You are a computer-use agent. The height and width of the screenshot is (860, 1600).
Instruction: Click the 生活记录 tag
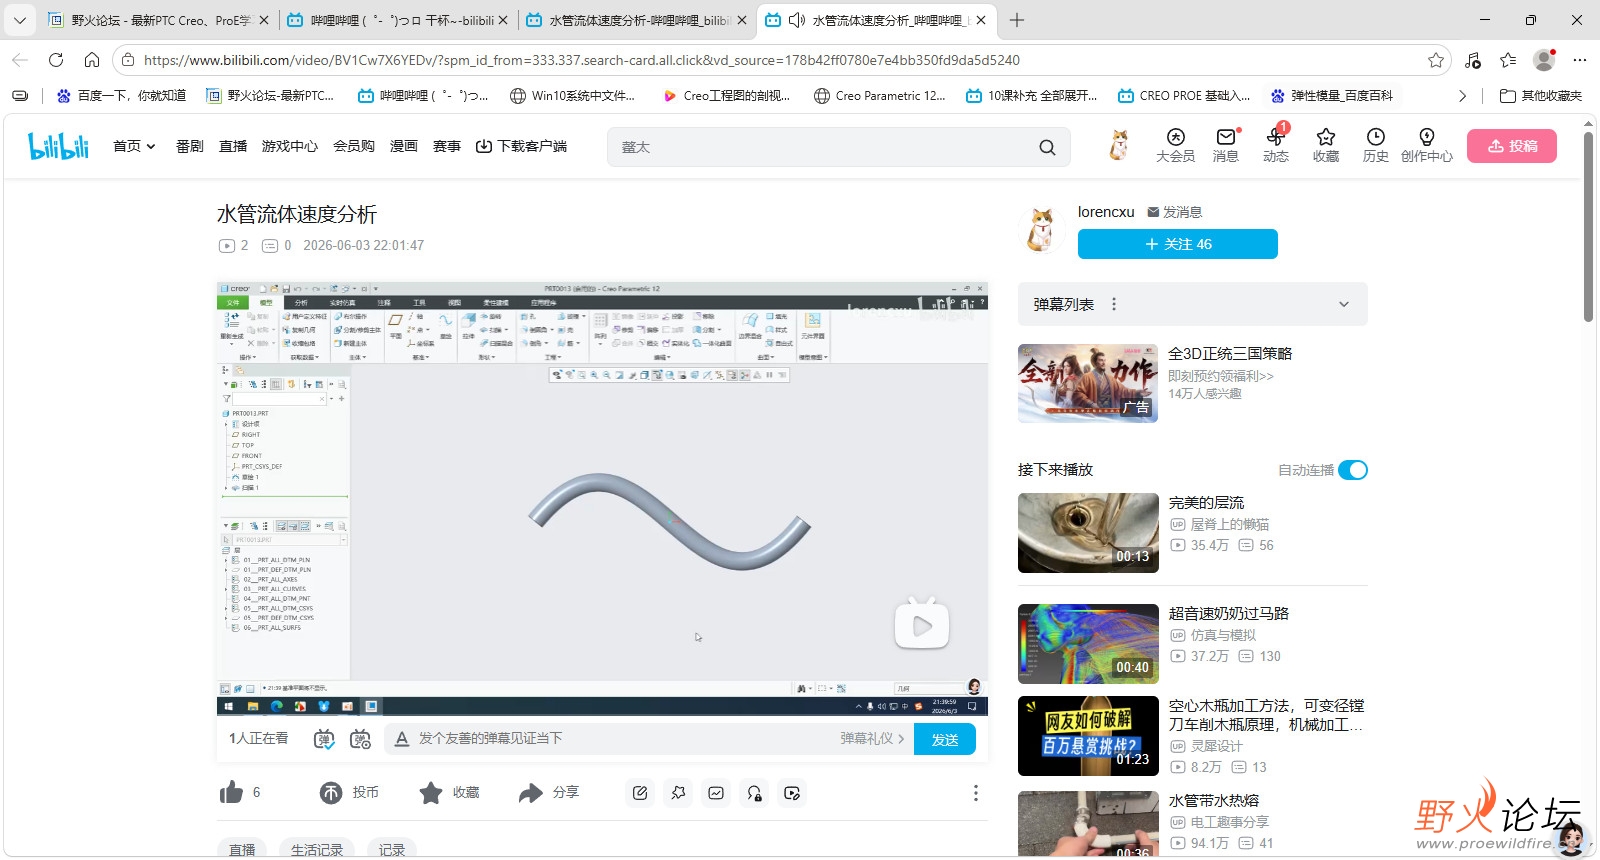tap(317, 849)
